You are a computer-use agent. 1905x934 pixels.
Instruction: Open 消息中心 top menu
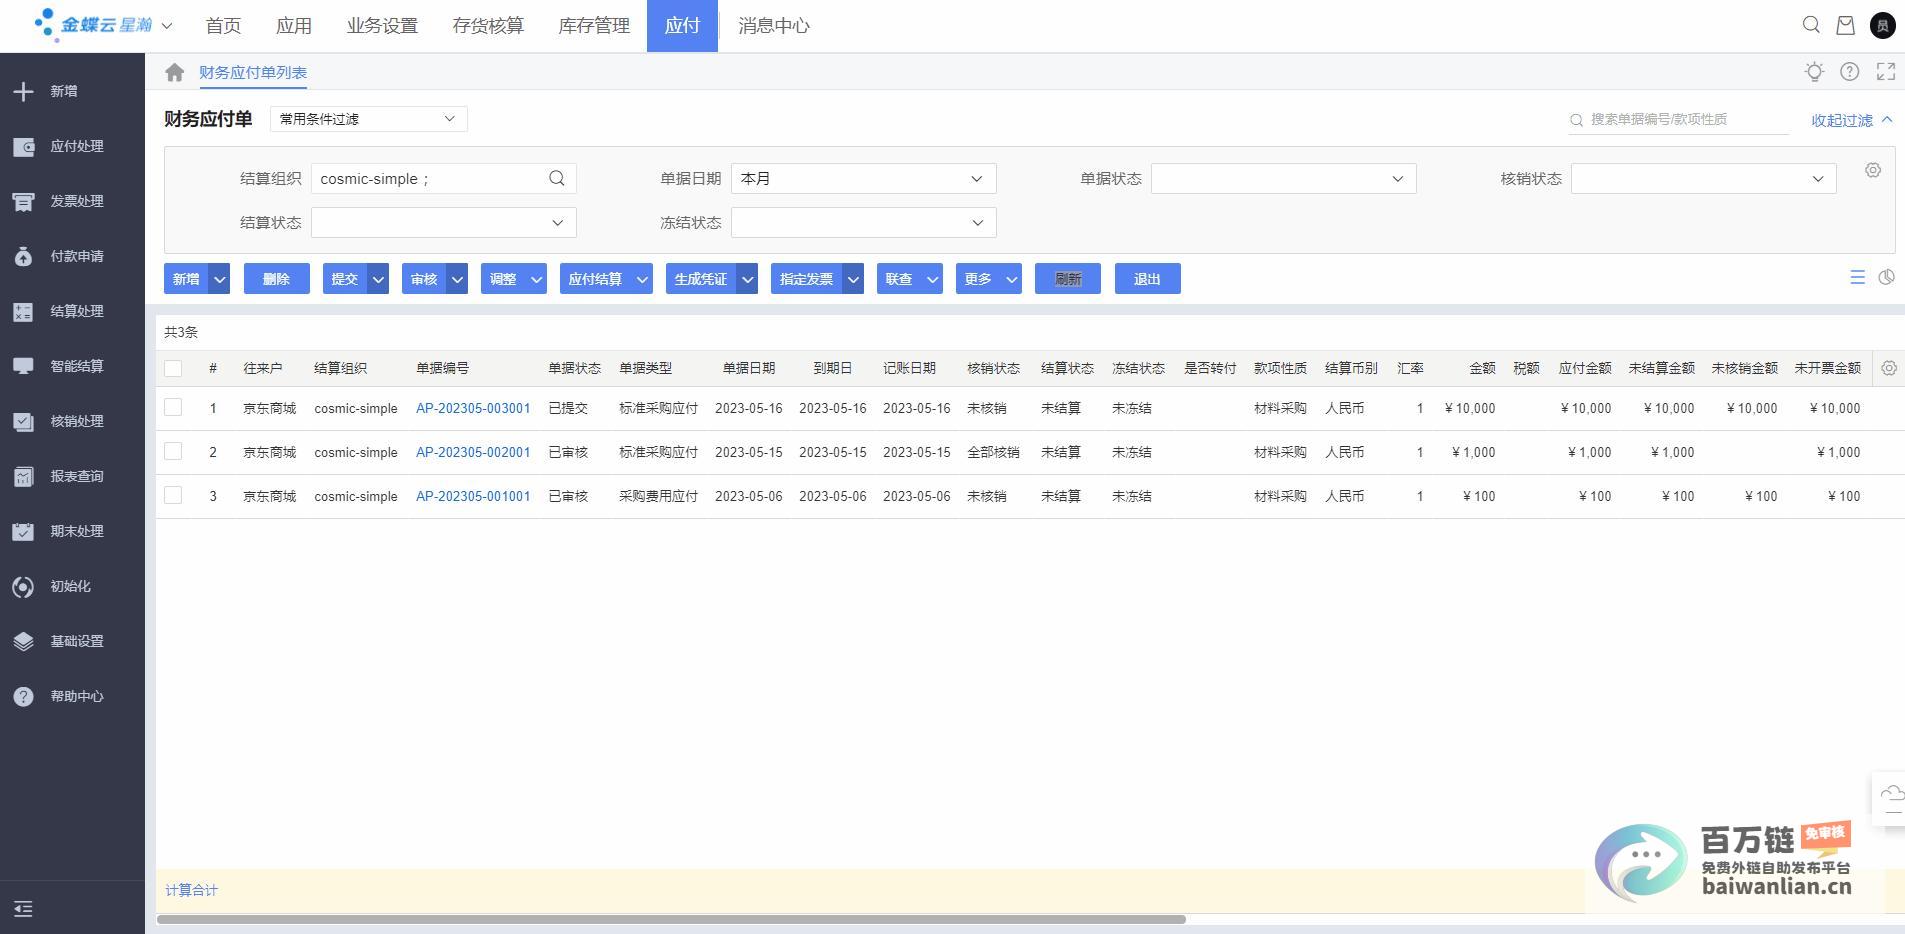[774, 26]
